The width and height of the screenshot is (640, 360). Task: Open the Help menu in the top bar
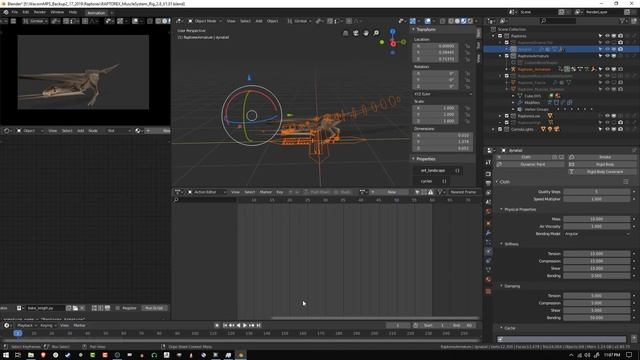[x=73, y=12]
